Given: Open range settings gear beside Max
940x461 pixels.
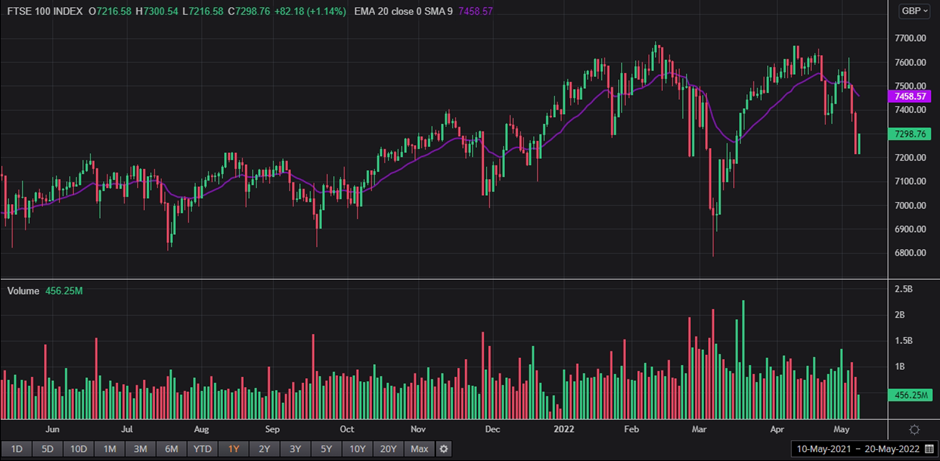Looking at the screenshot, I should pos(443,448).
